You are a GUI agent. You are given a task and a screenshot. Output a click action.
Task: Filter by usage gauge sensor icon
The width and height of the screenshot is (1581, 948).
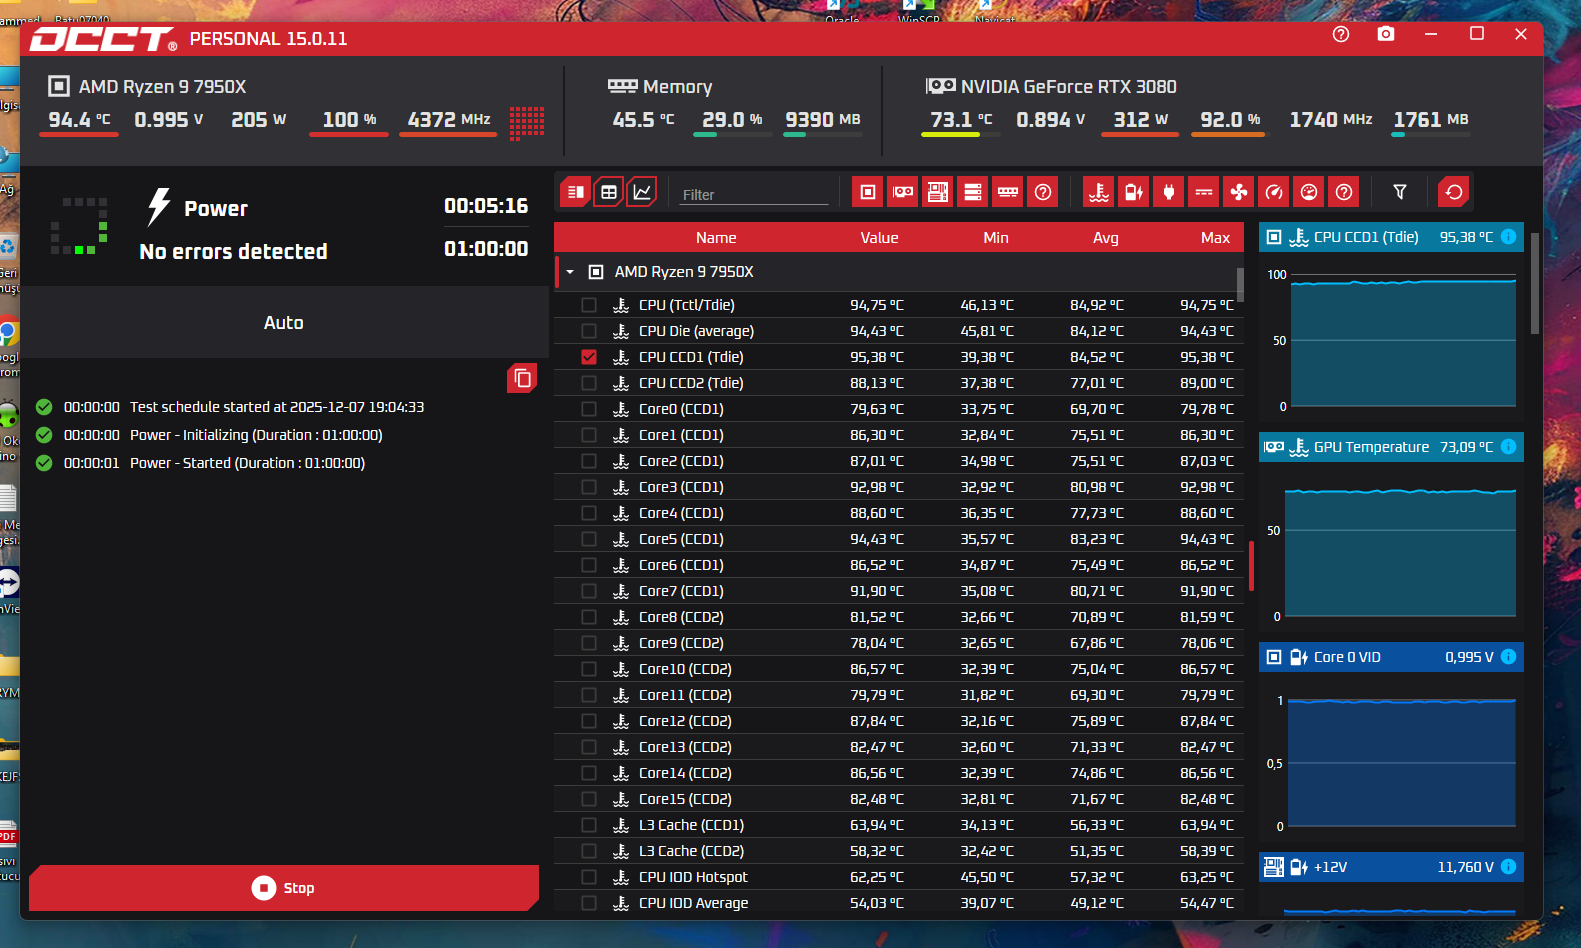[x=1309, y=192]
